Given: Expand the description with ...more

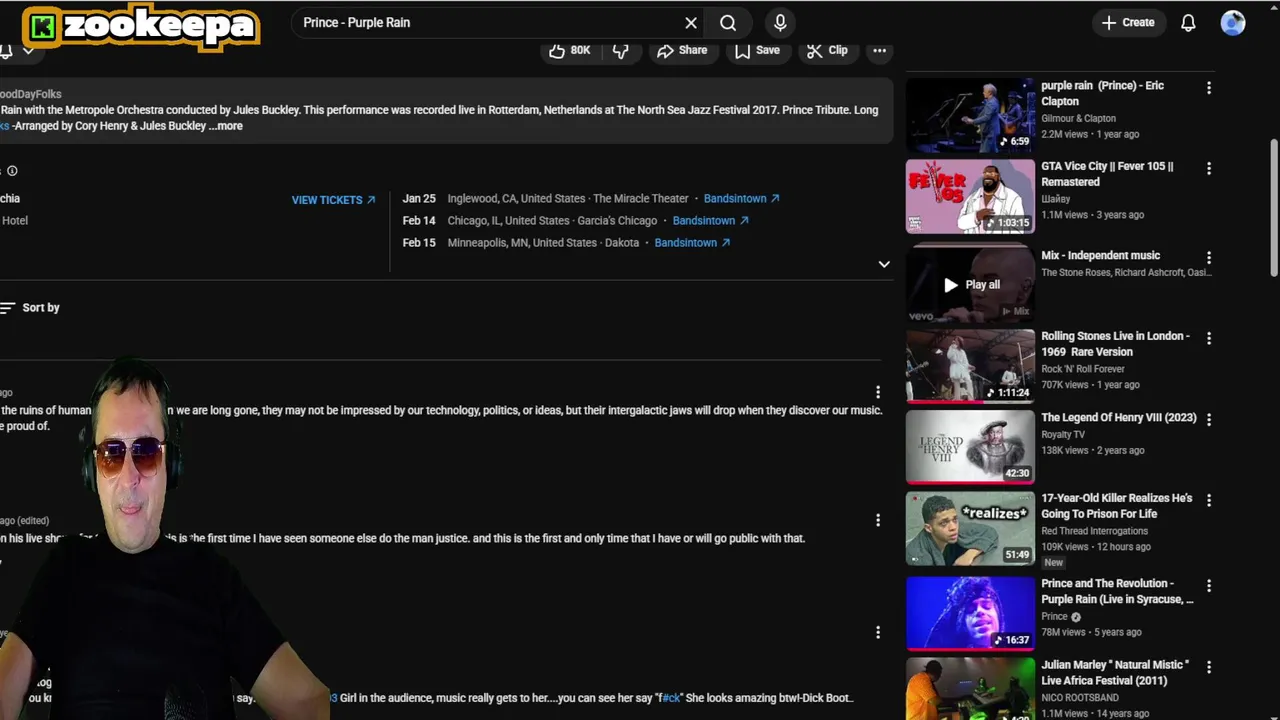Looking at the screenshot, I should click(x=226, y=126).
